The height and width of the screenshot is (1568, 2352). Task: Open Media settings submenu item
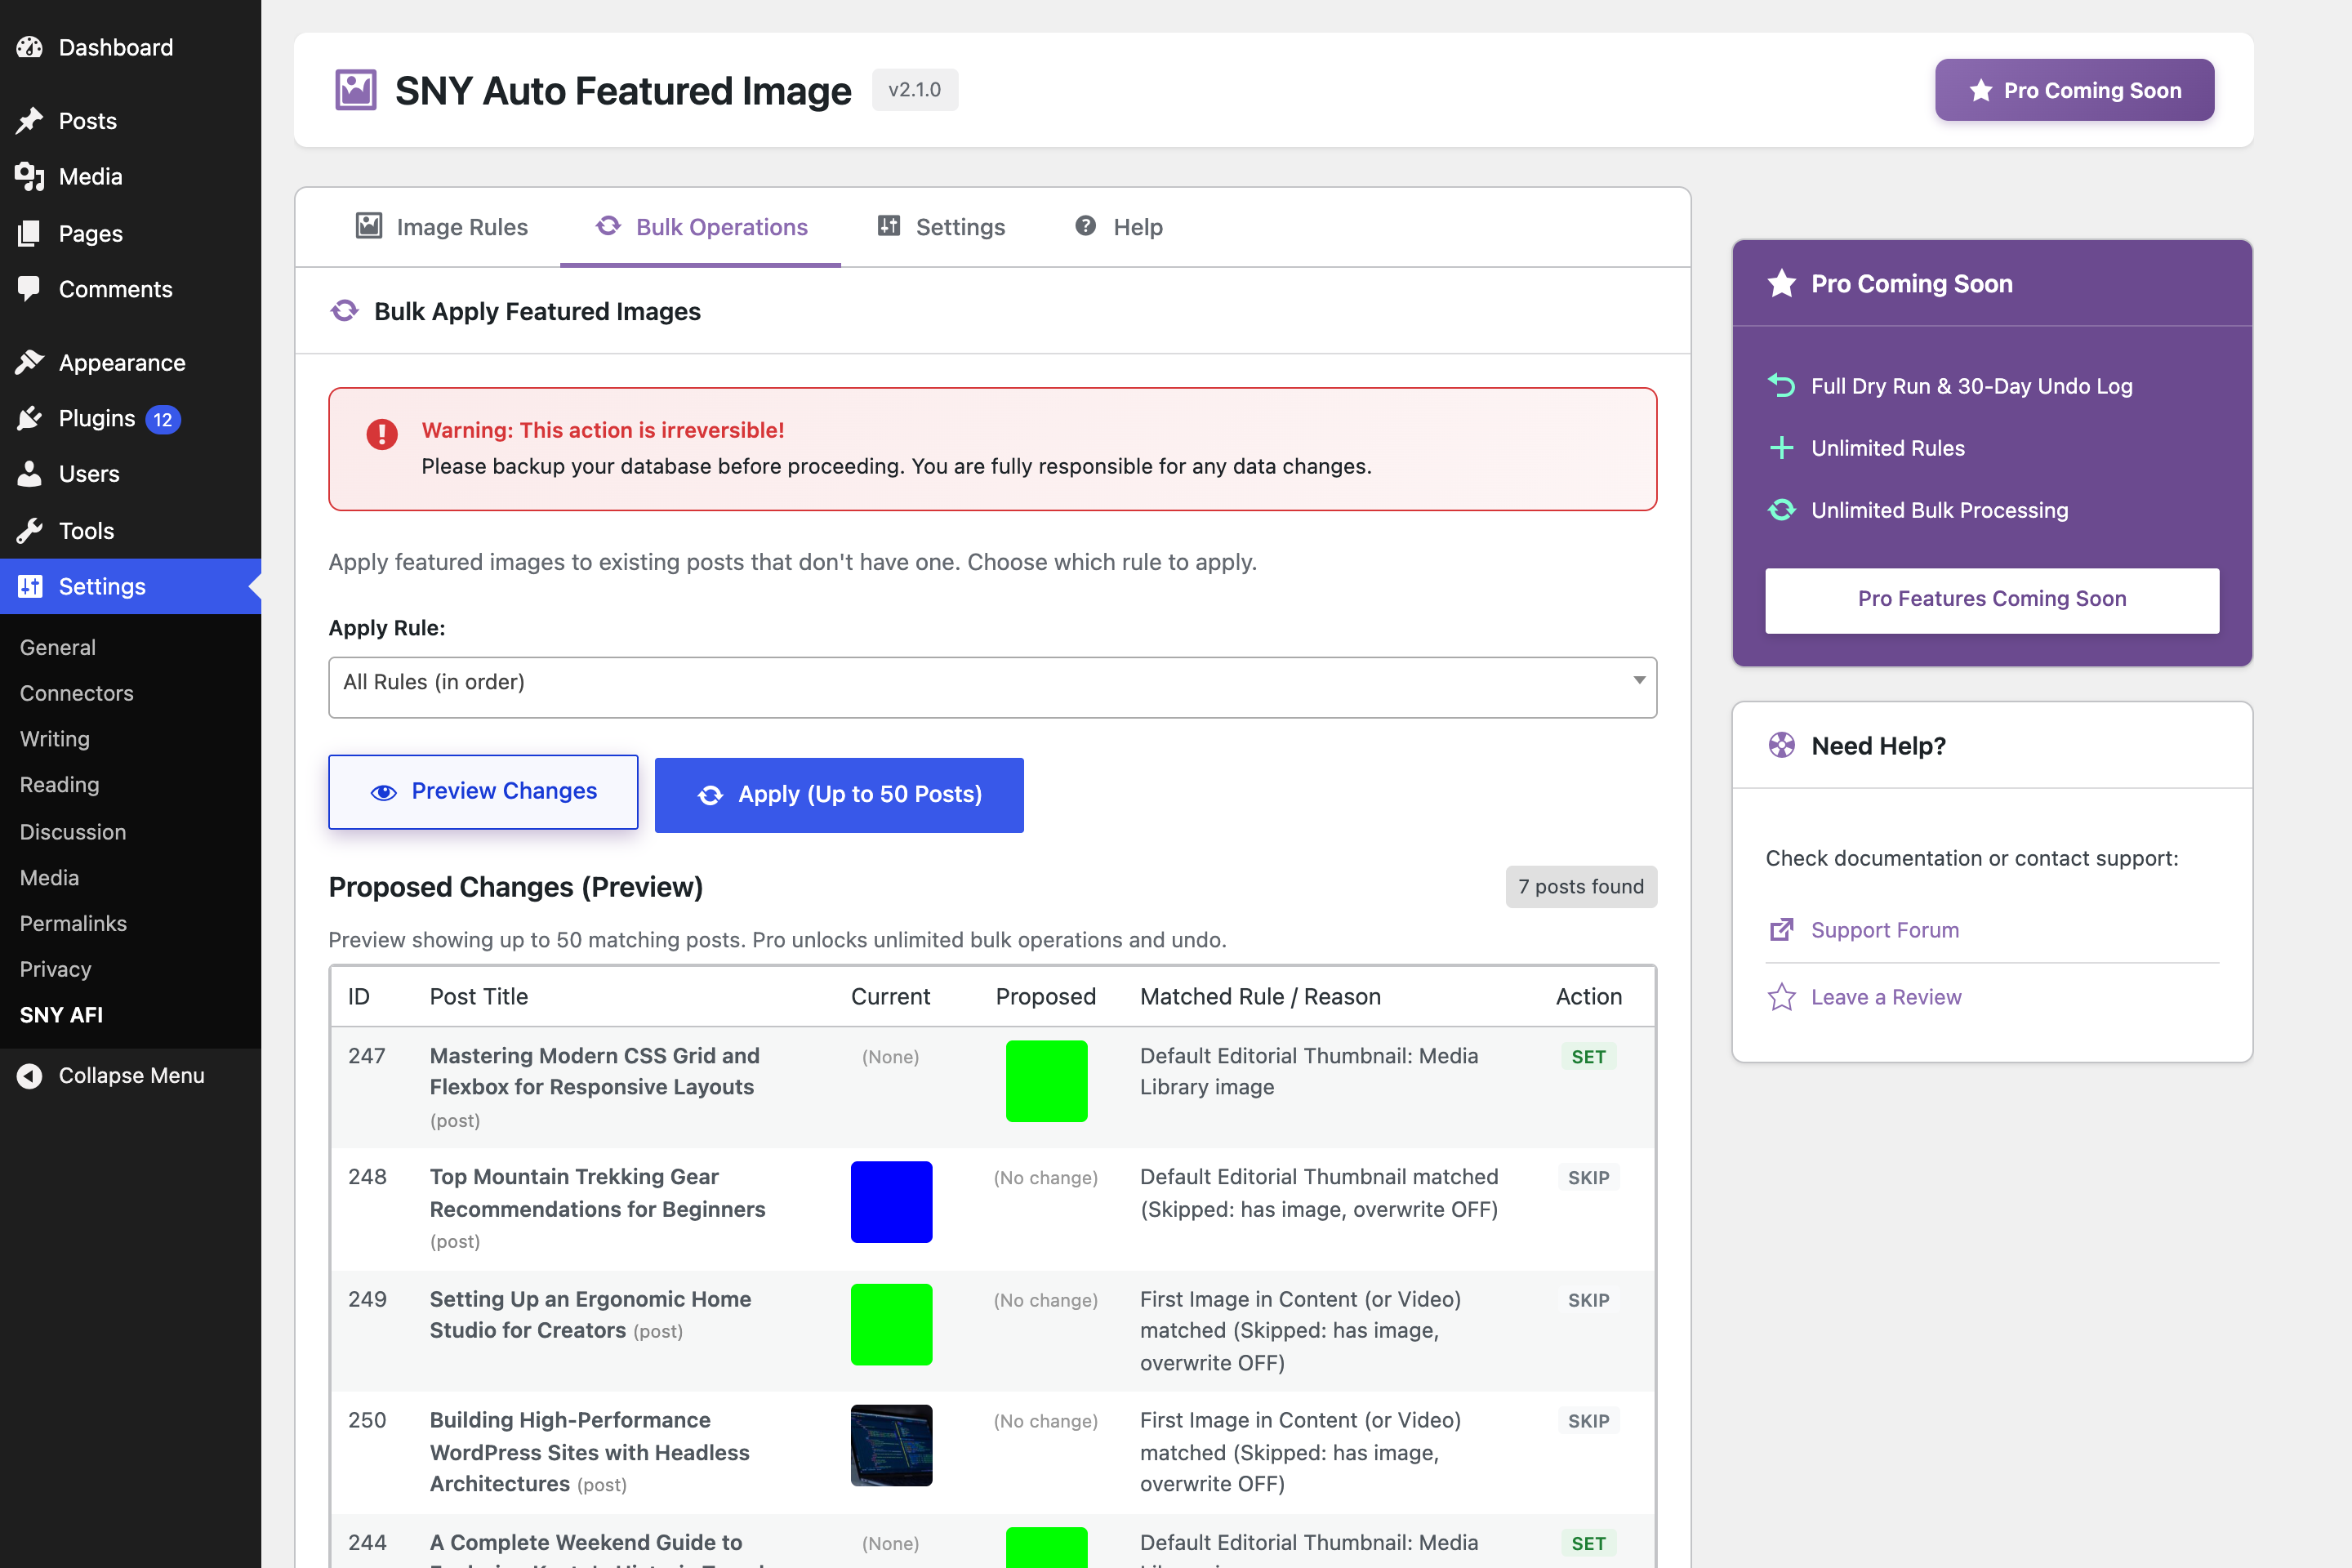pyautogui.click(x=50, y=877)
